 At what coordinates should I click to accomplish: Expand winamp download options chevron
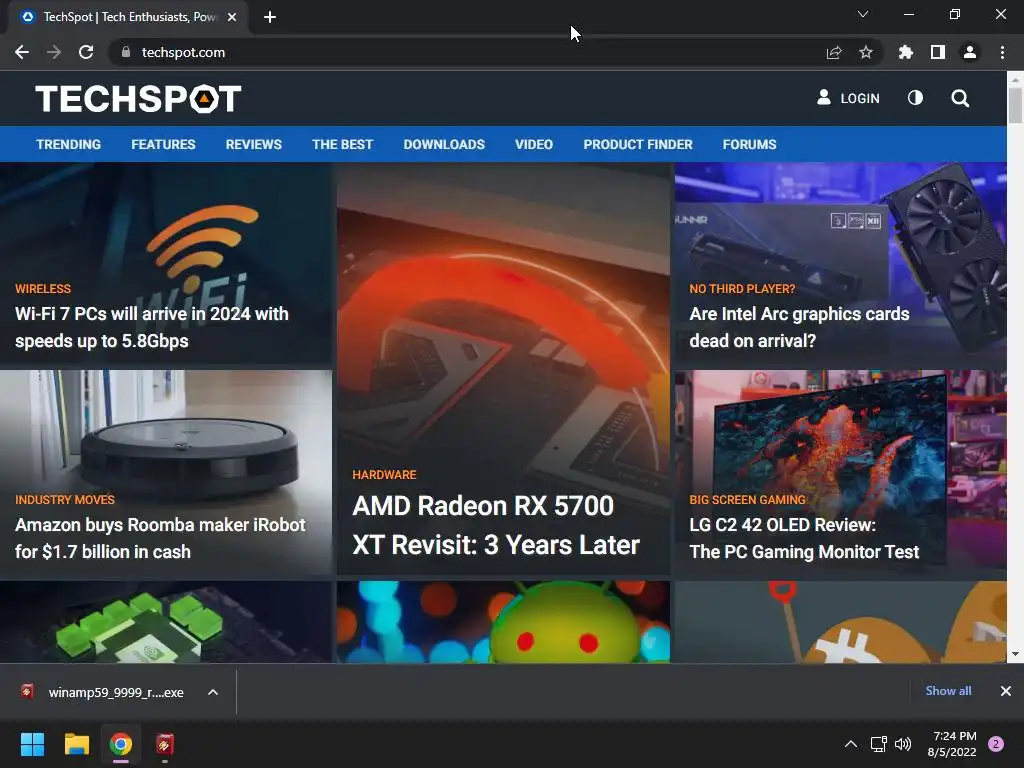(x=213, y=692)
